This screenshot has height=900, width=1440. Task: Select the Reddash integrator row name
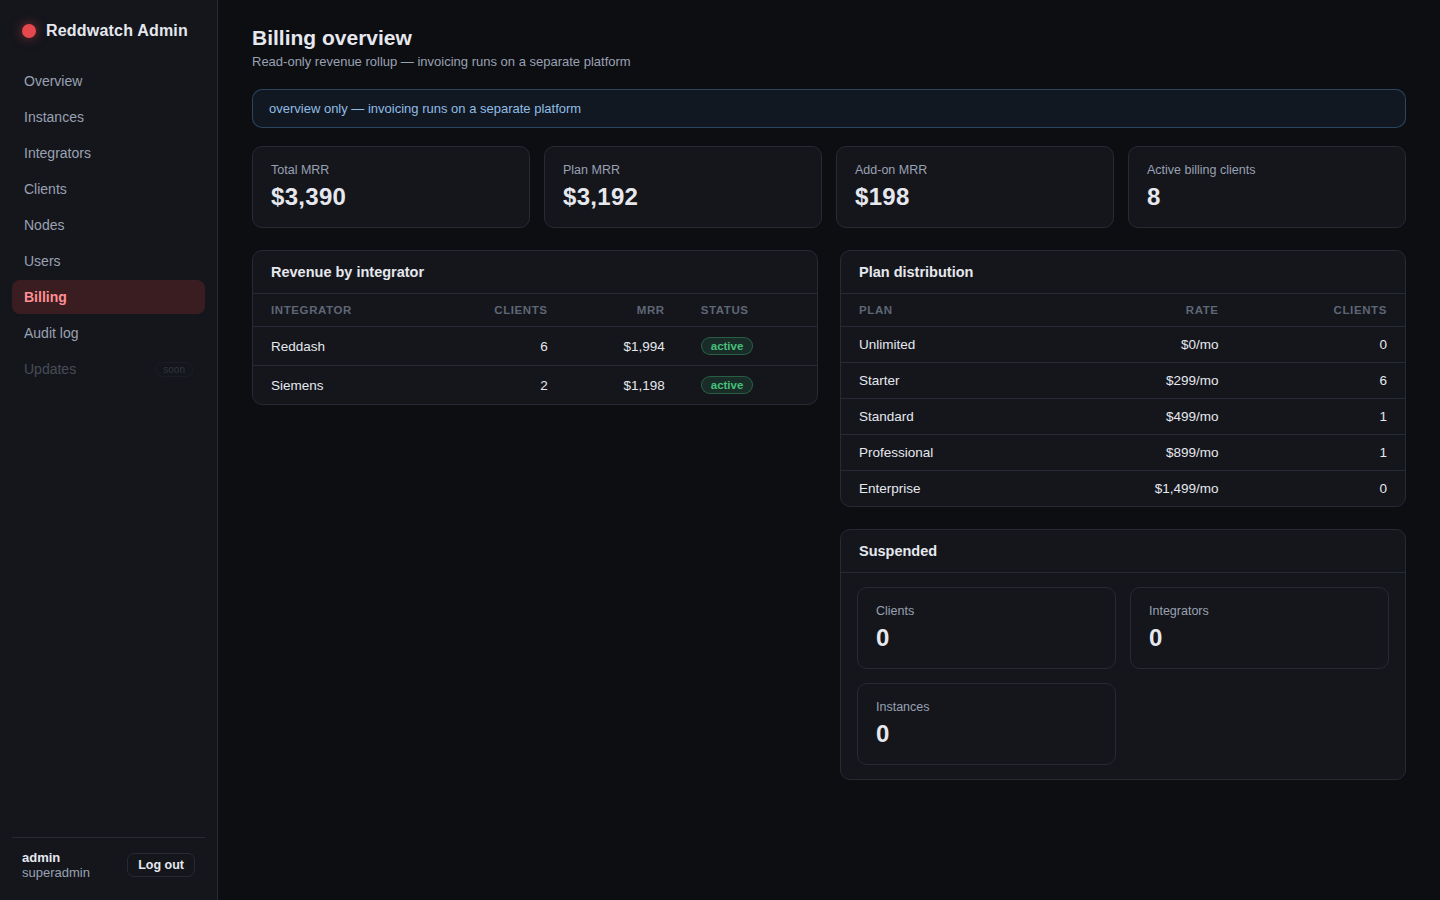click(x=298, y=346)
